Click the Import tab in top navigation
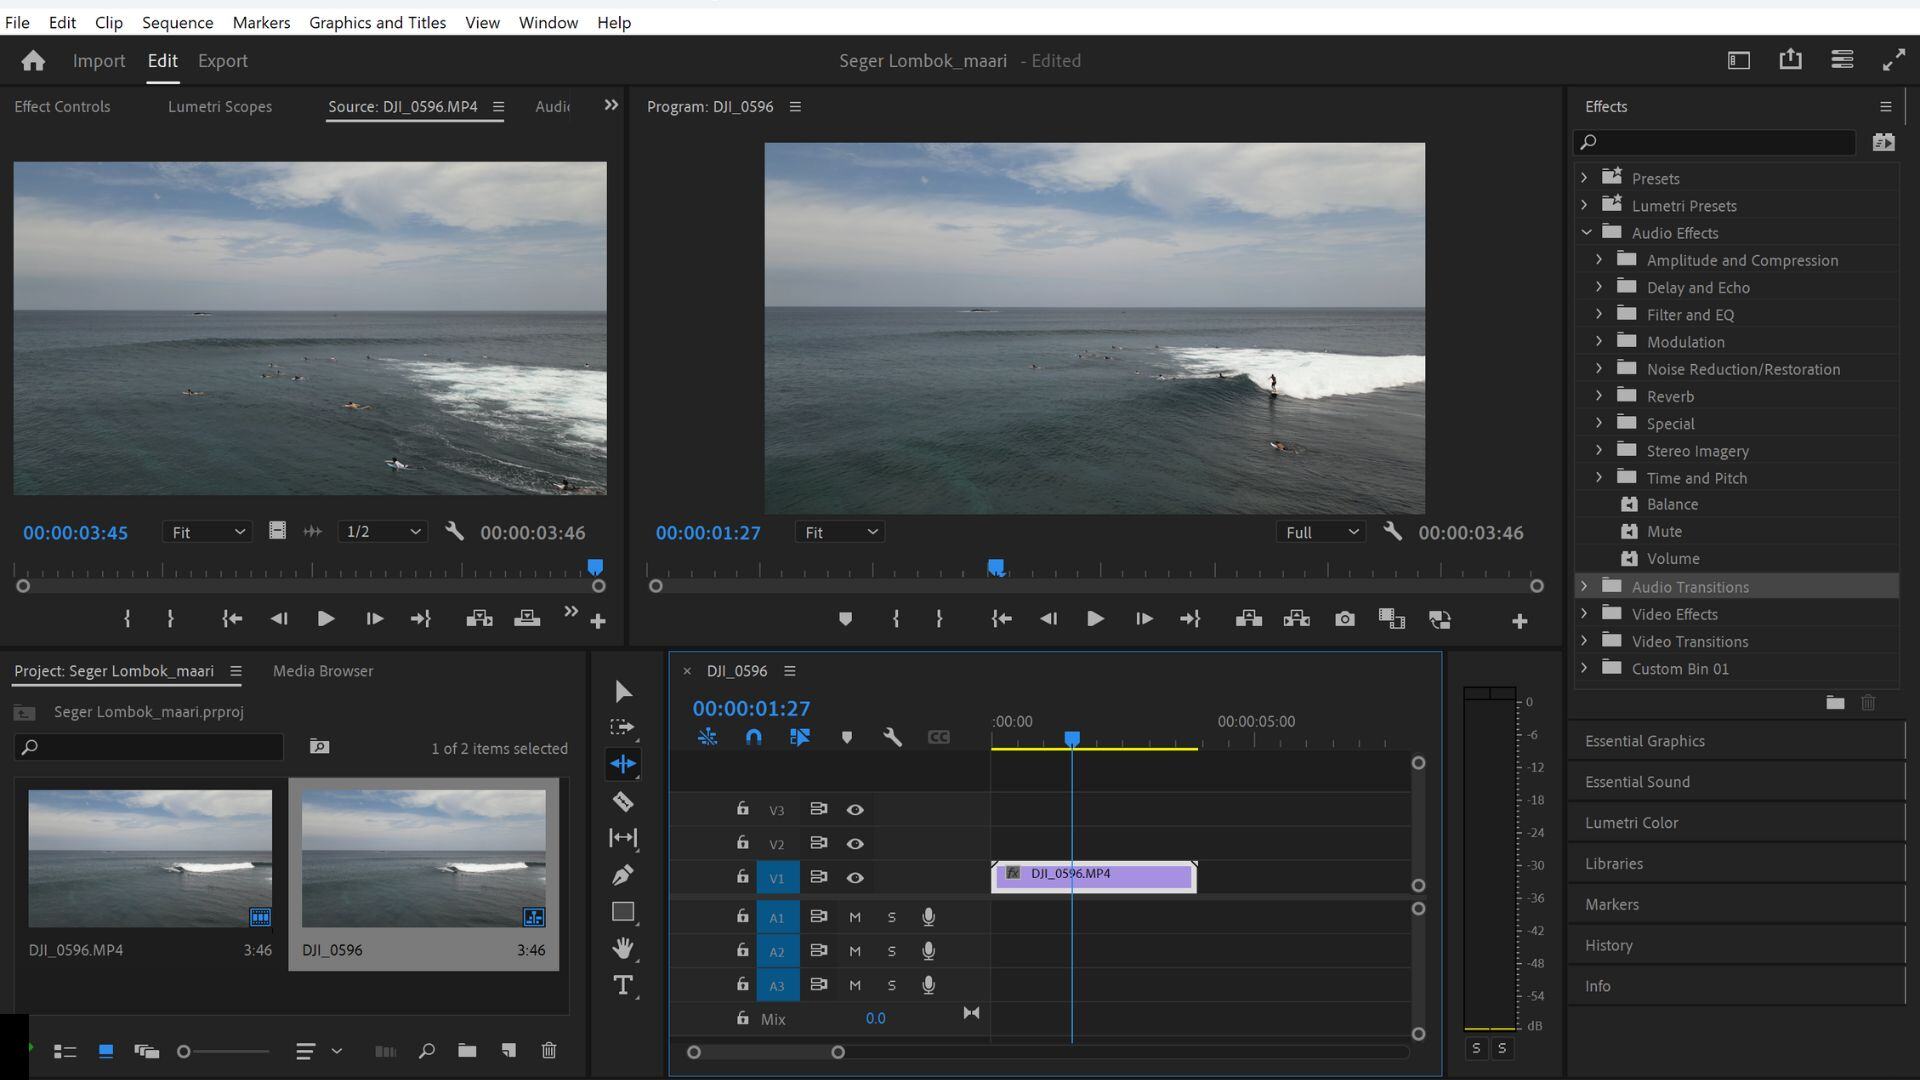The image size is (1920, 1080). [x=99, y=61]
